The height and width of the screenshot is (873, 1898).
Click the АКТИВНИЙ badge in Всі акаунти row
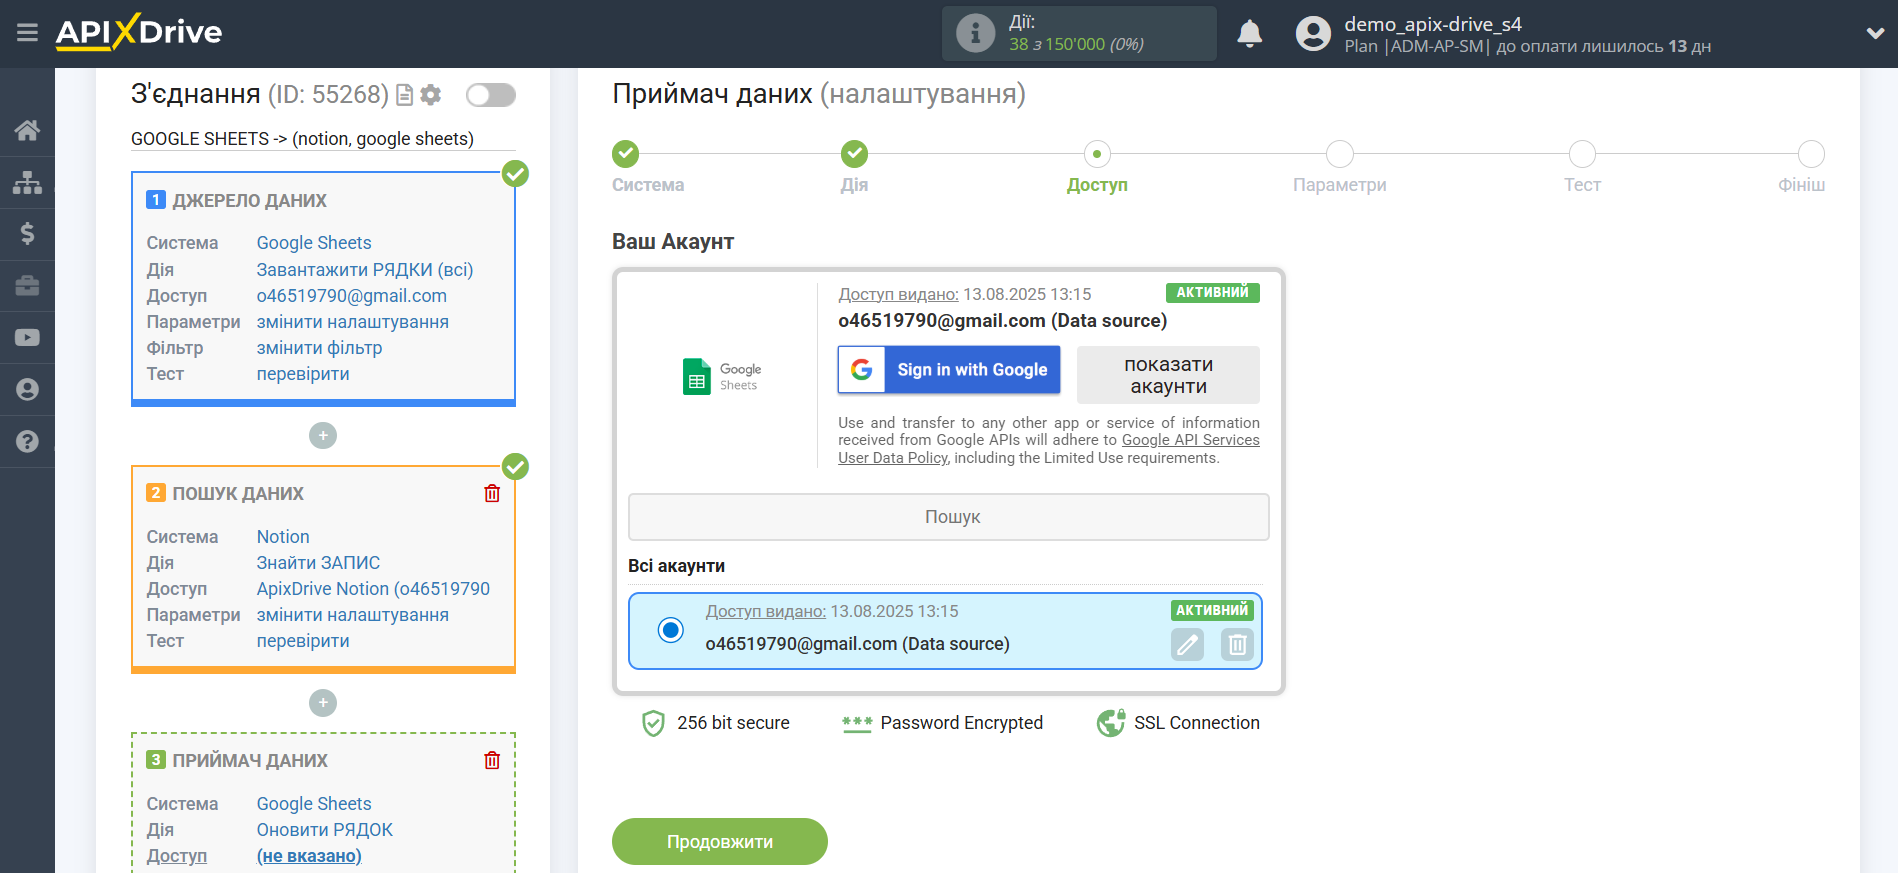(x=1212, y=610)
